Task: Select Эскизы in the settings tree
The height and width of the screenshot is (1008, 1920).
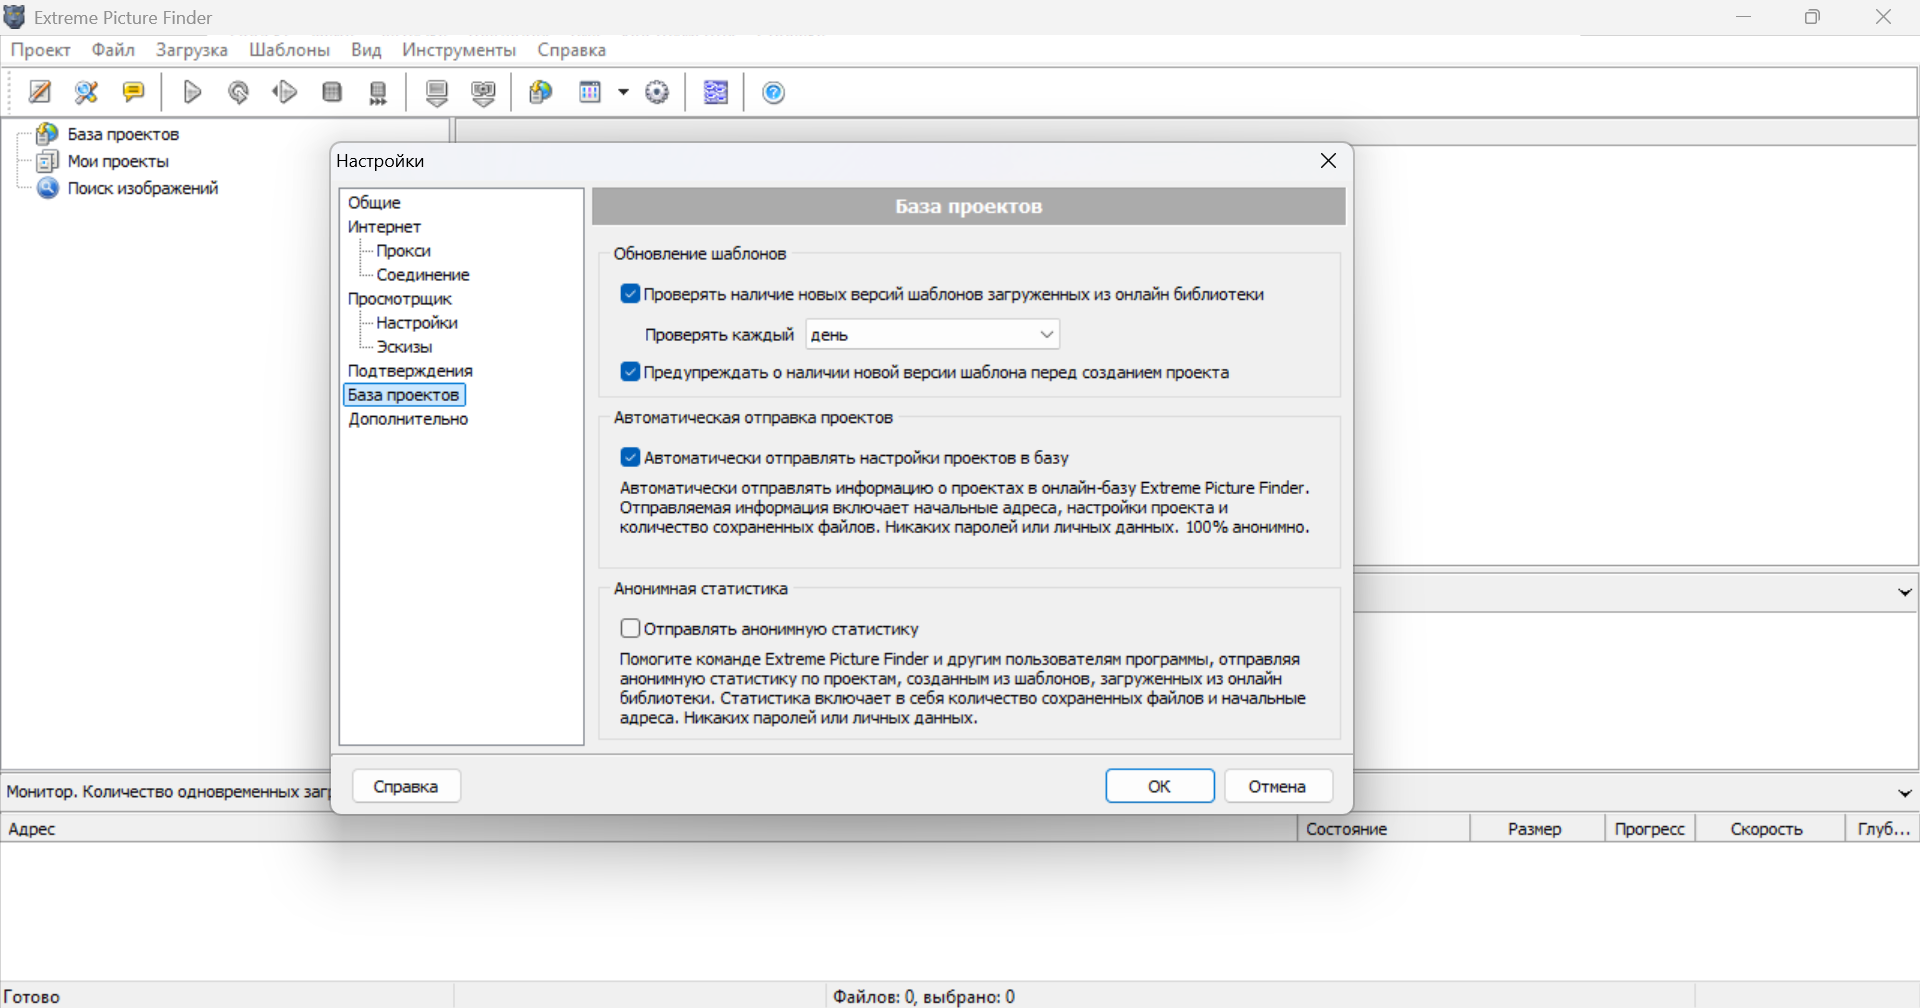Action: click(404, 346)
